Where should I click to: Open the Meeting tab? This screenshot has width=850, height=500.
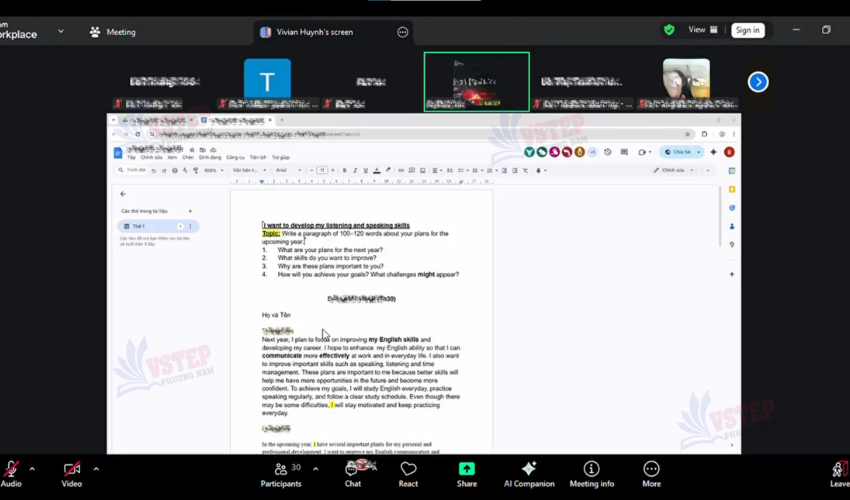[x=112, y=32]
